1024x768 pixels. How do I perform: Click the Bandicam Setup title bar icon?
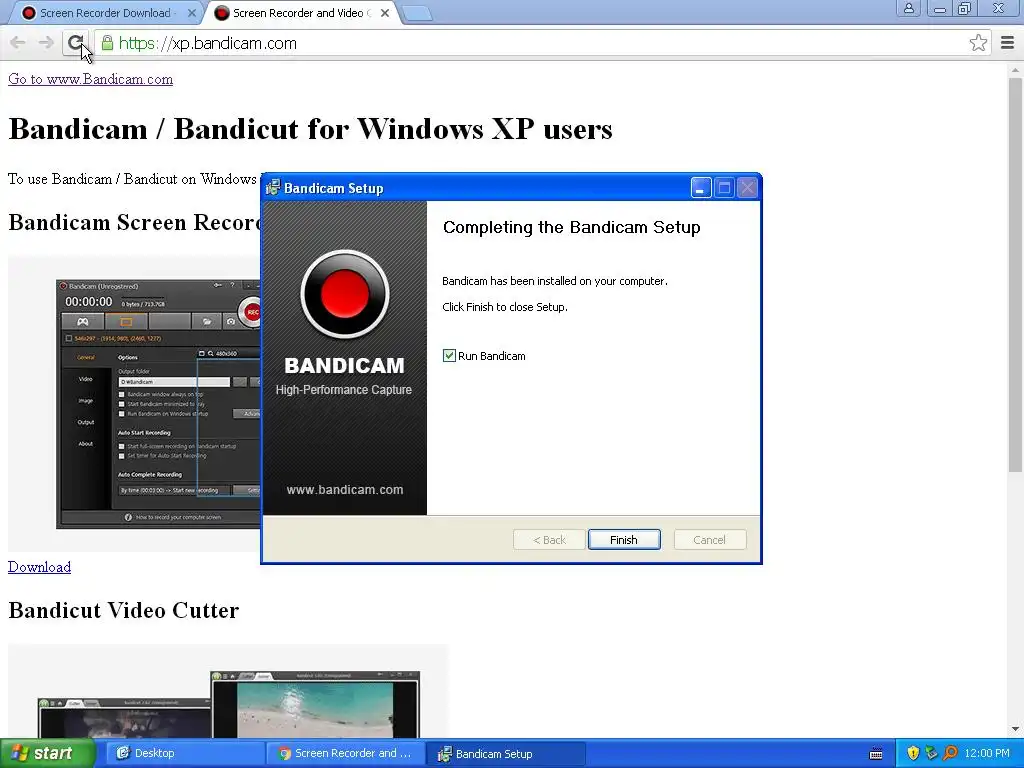click(273, 188)
